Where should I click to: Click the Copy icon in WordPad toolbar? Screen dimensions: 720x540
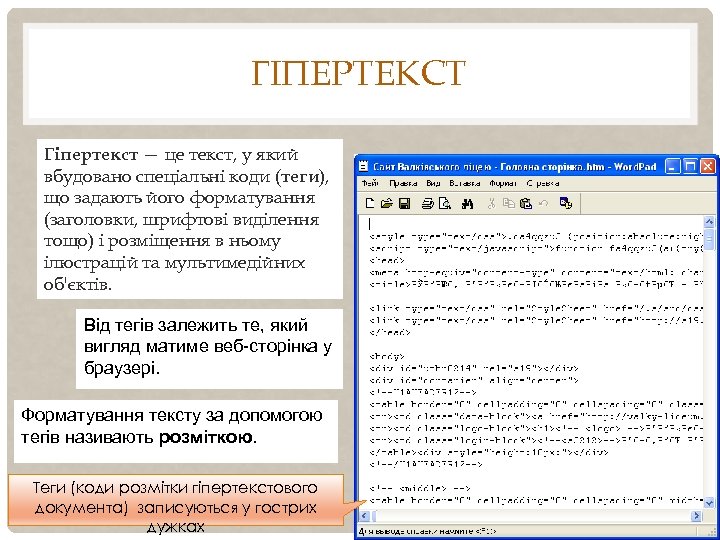click(x=508, y=203)
